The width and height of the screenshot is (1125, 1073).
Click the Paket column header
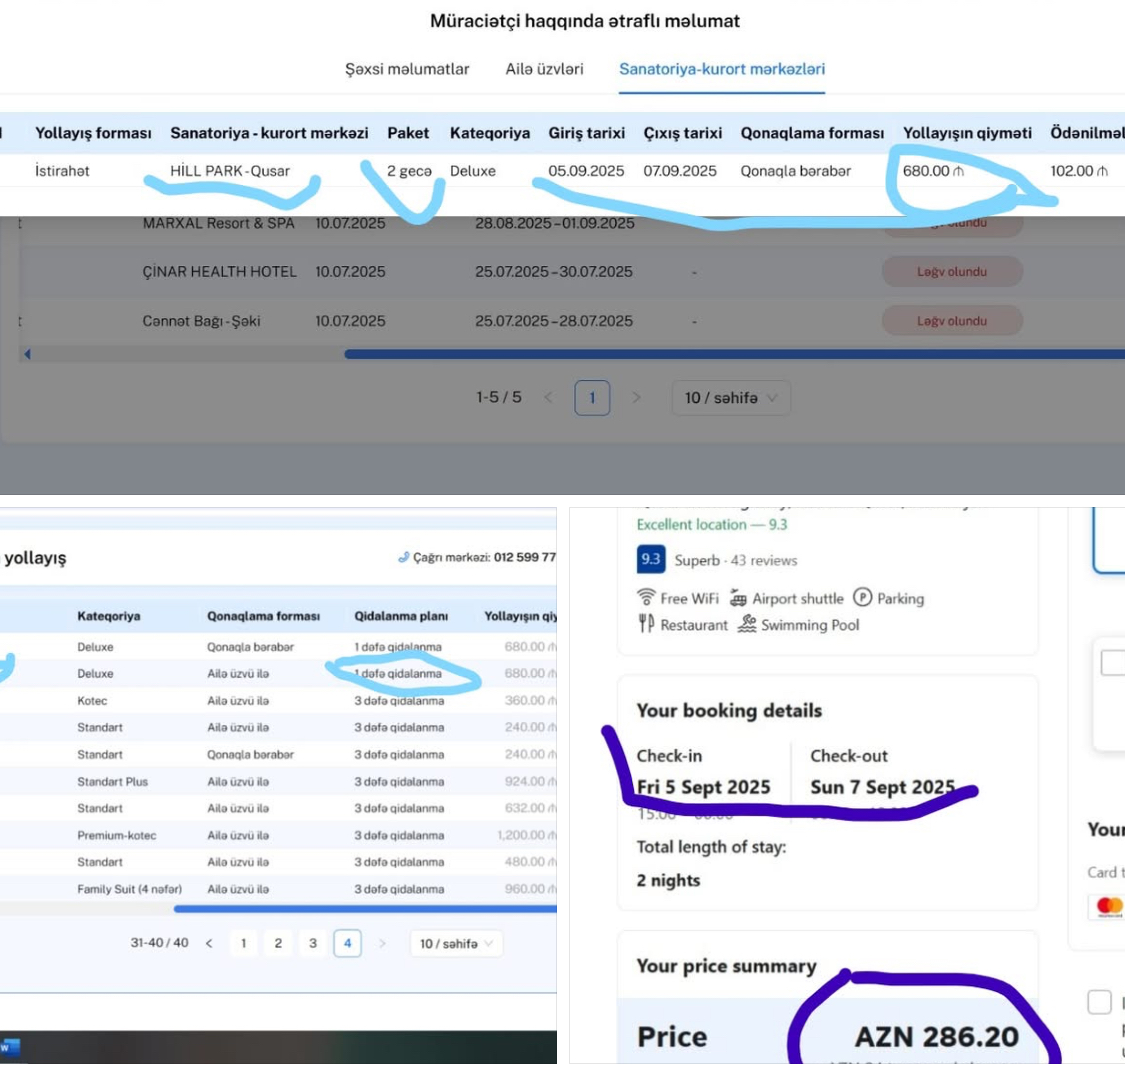408,133
